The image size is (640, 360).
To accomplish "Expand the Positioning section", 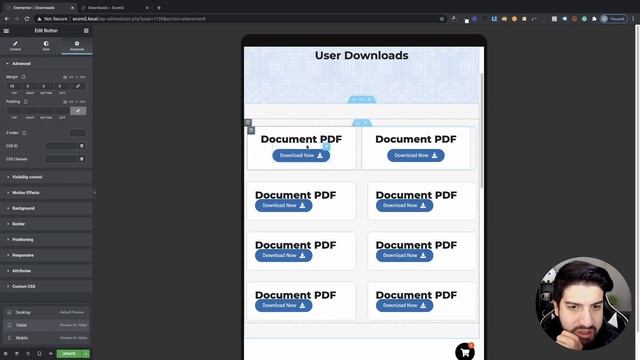I will coord(46,240).
